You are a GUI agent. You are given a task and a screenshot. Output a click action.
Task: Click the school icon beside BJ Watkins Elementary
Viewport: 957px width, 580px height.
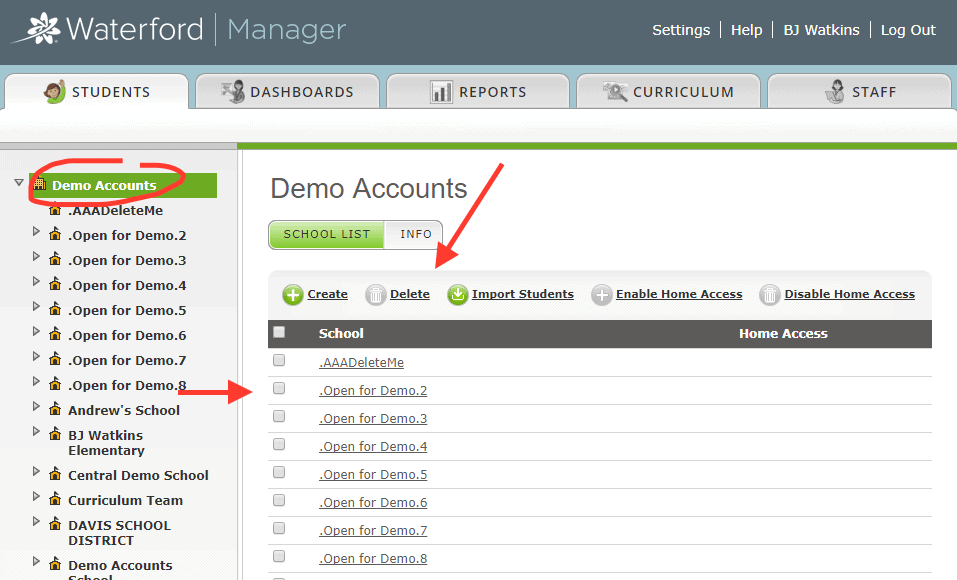tap(55, 434)
